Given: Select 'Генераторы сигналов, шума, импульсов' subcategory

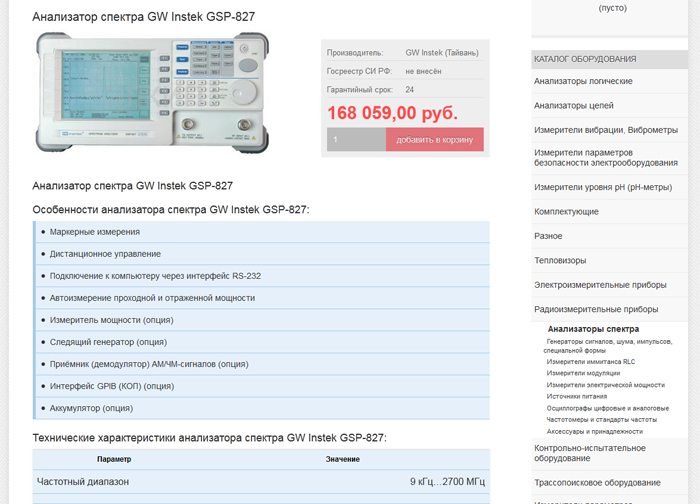Looking at the screenshot, I should (608, 346).
